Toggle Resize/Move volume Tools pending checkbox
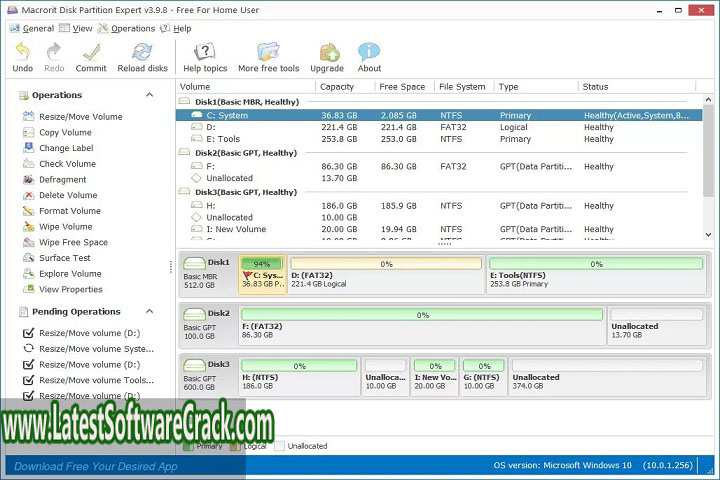This screenshot has height=480, width=720. (28, 380)
